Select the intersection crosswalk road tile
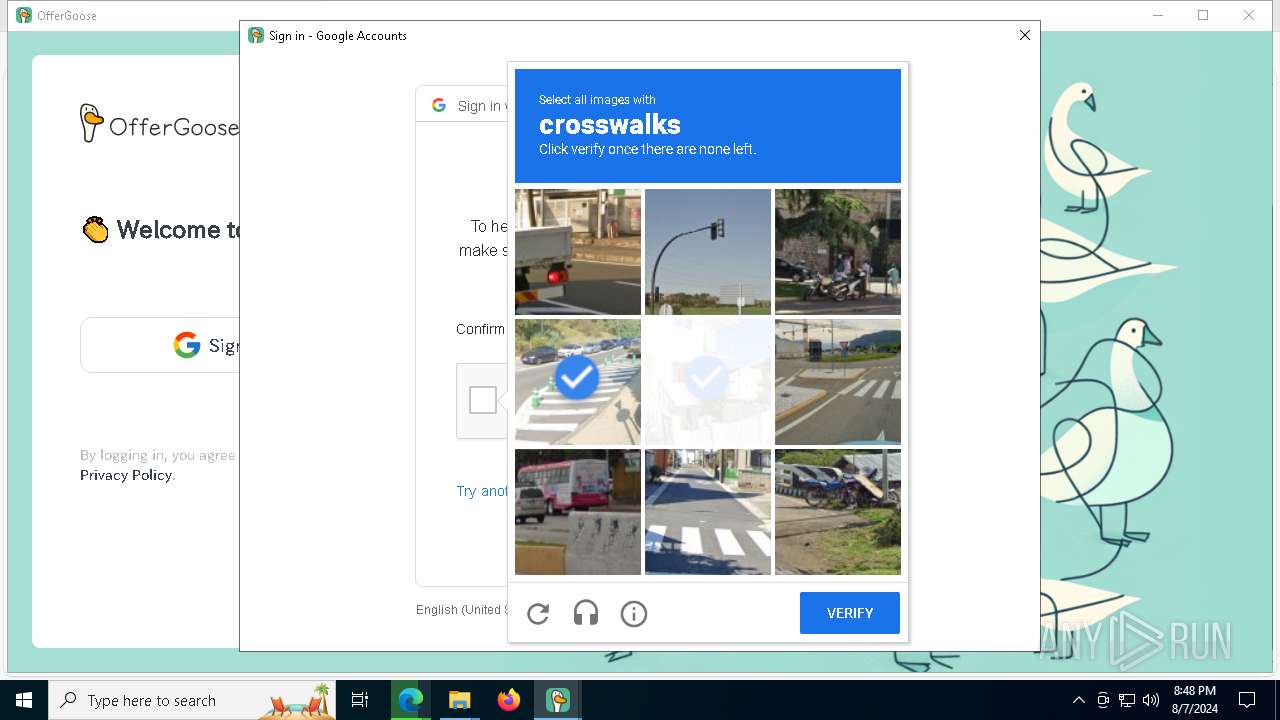The image size is (1280, 720). (x=838, y=382)
